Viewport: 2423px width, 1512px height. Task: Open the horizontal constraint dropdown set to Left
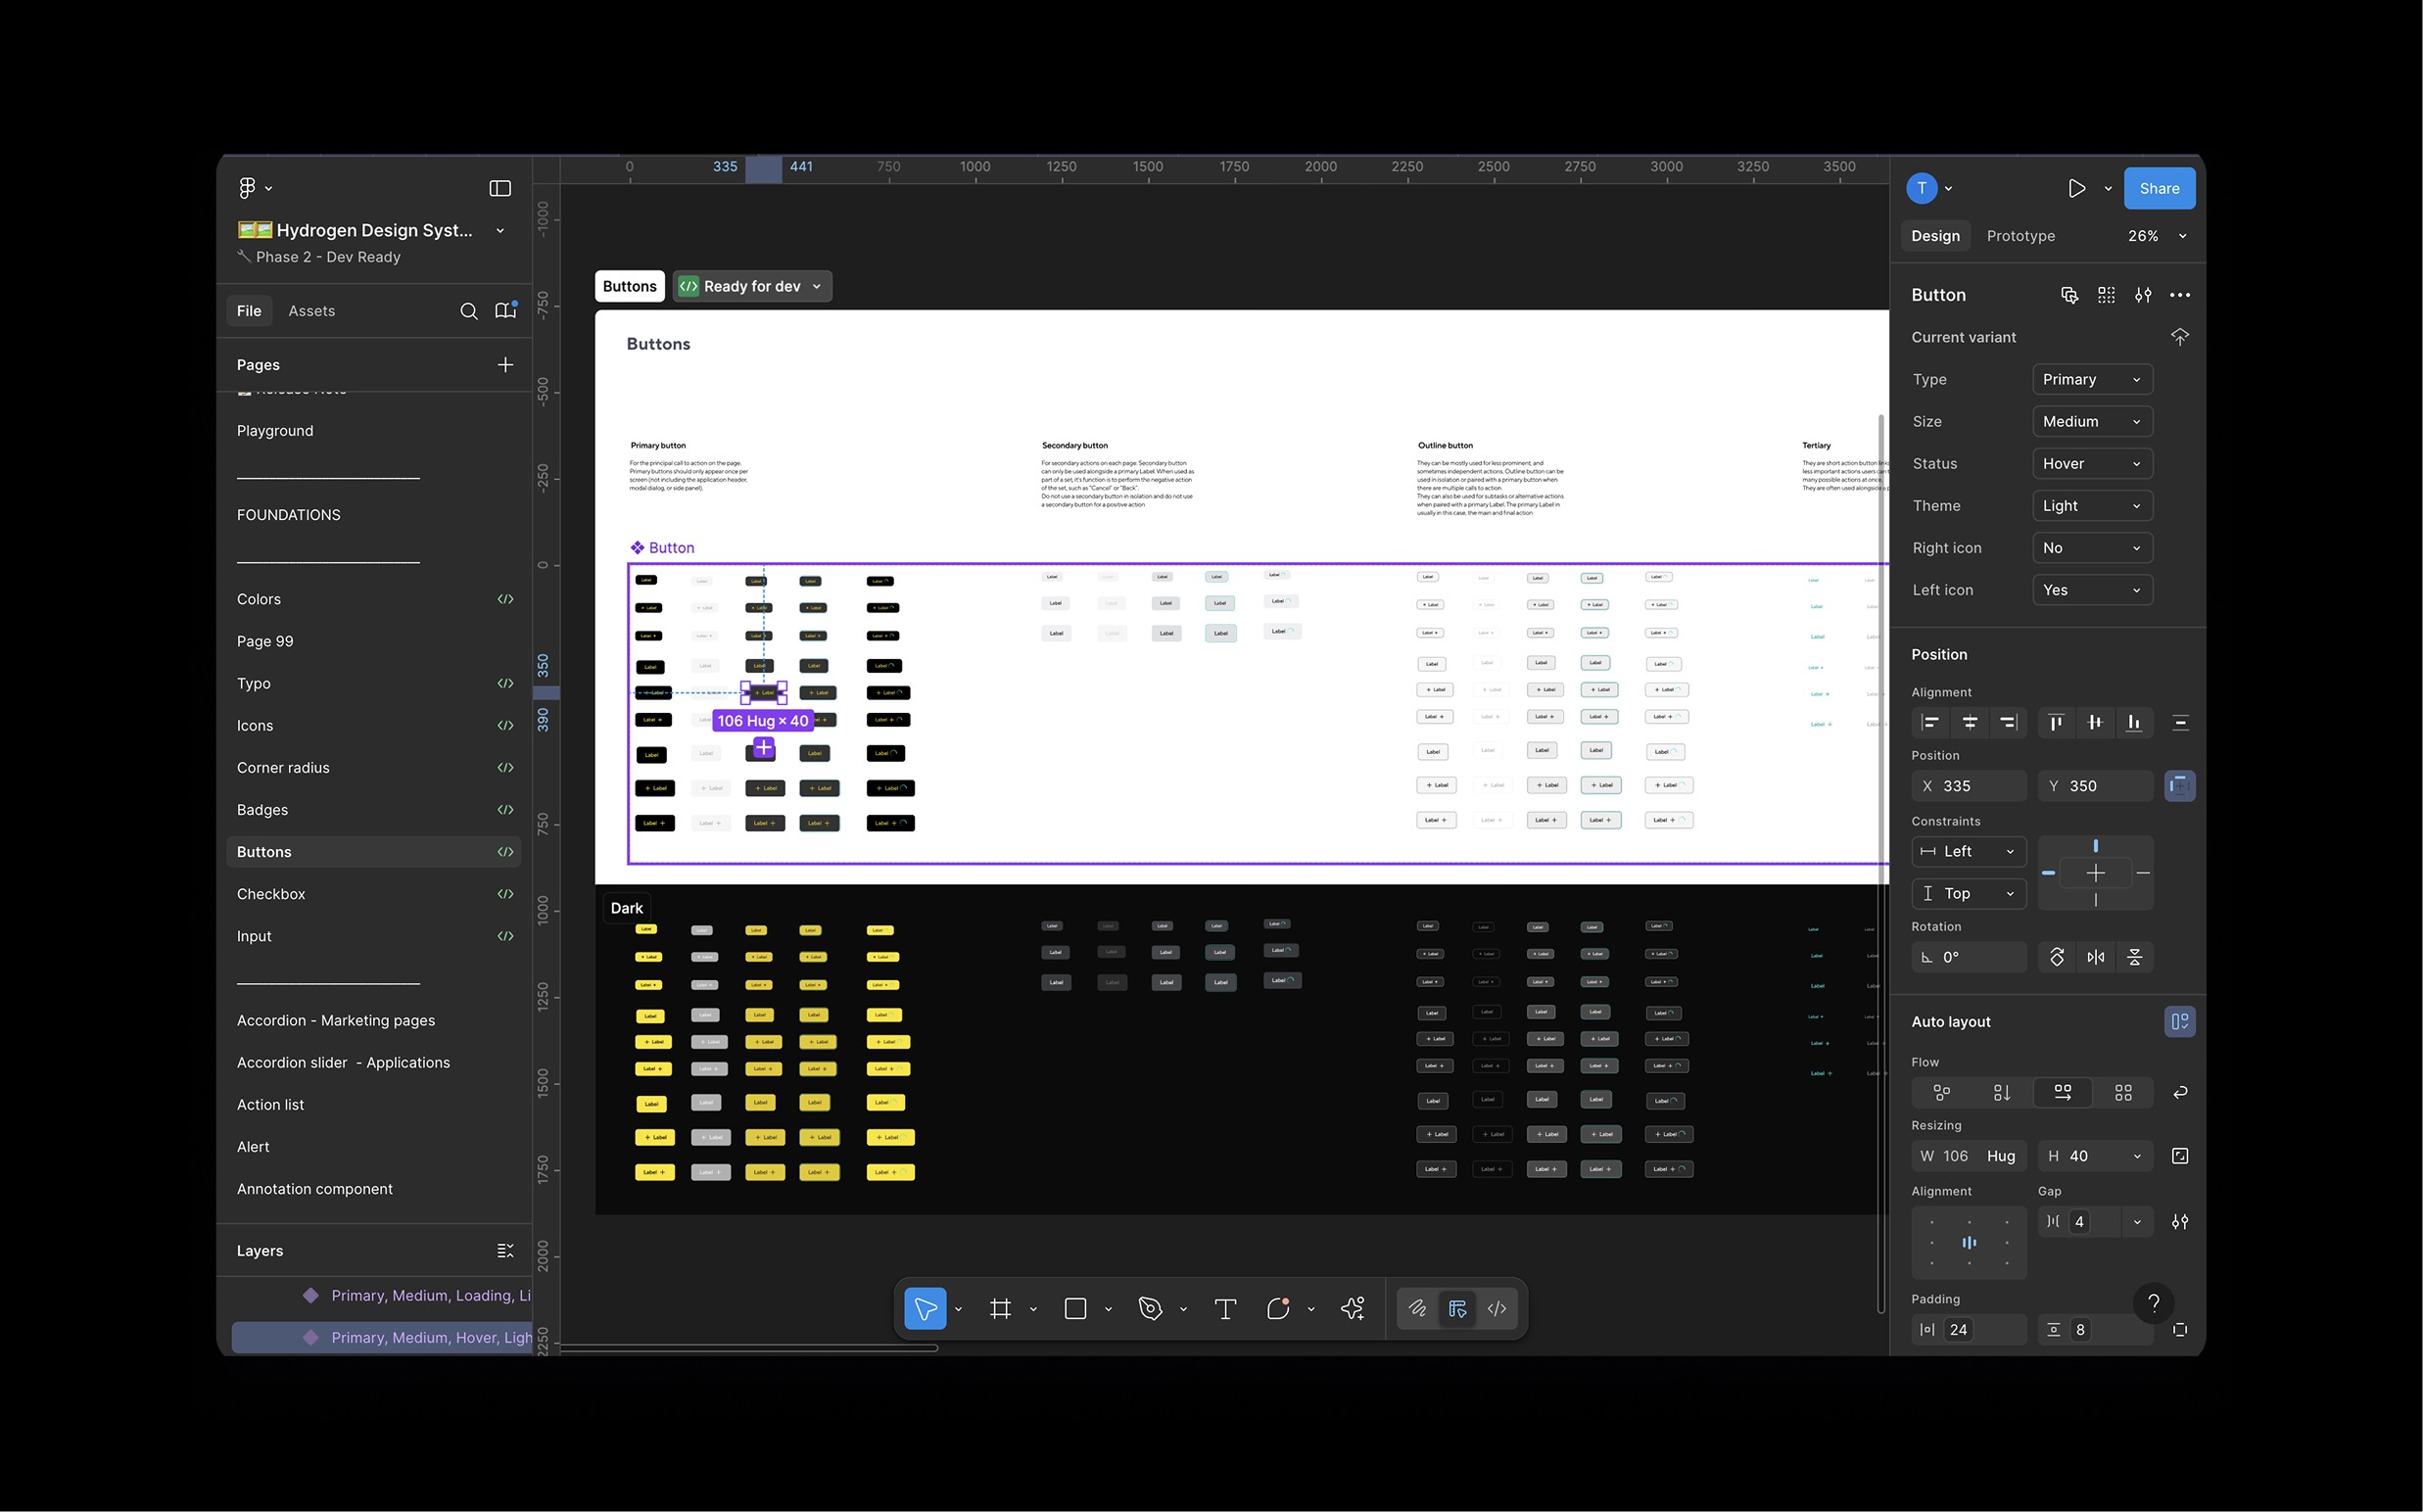1969,852
